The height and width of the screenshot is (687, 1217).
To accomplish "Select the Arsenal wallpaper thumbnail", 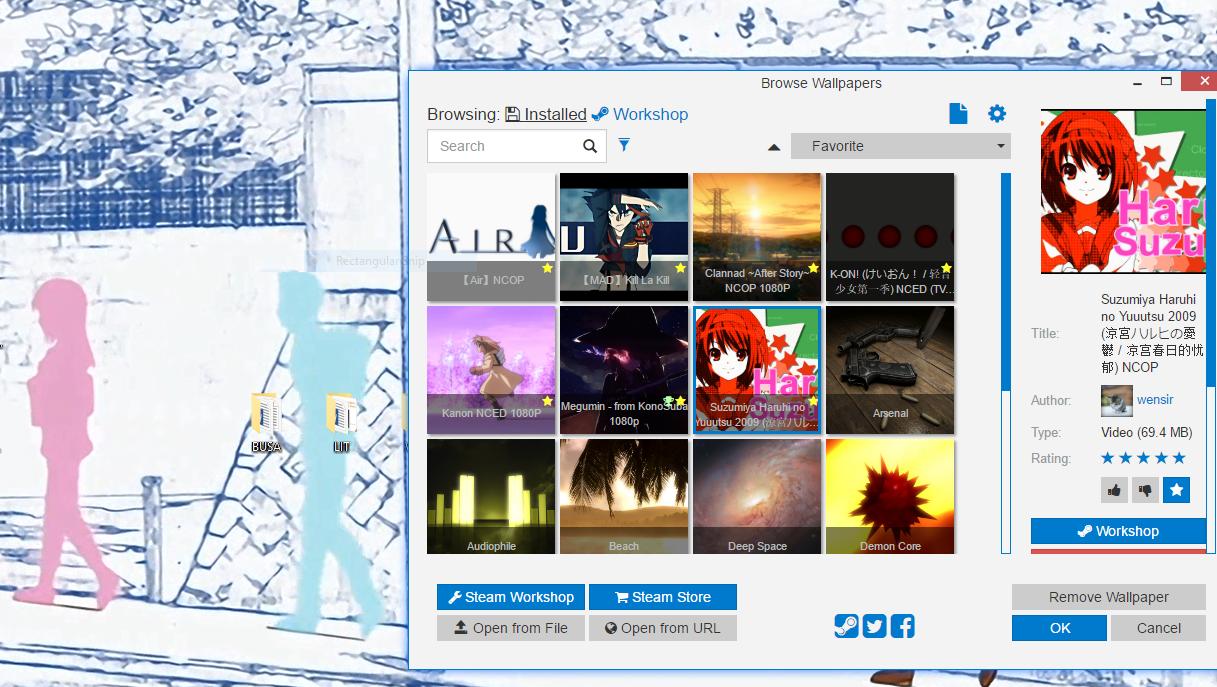I will coord(890,369).
